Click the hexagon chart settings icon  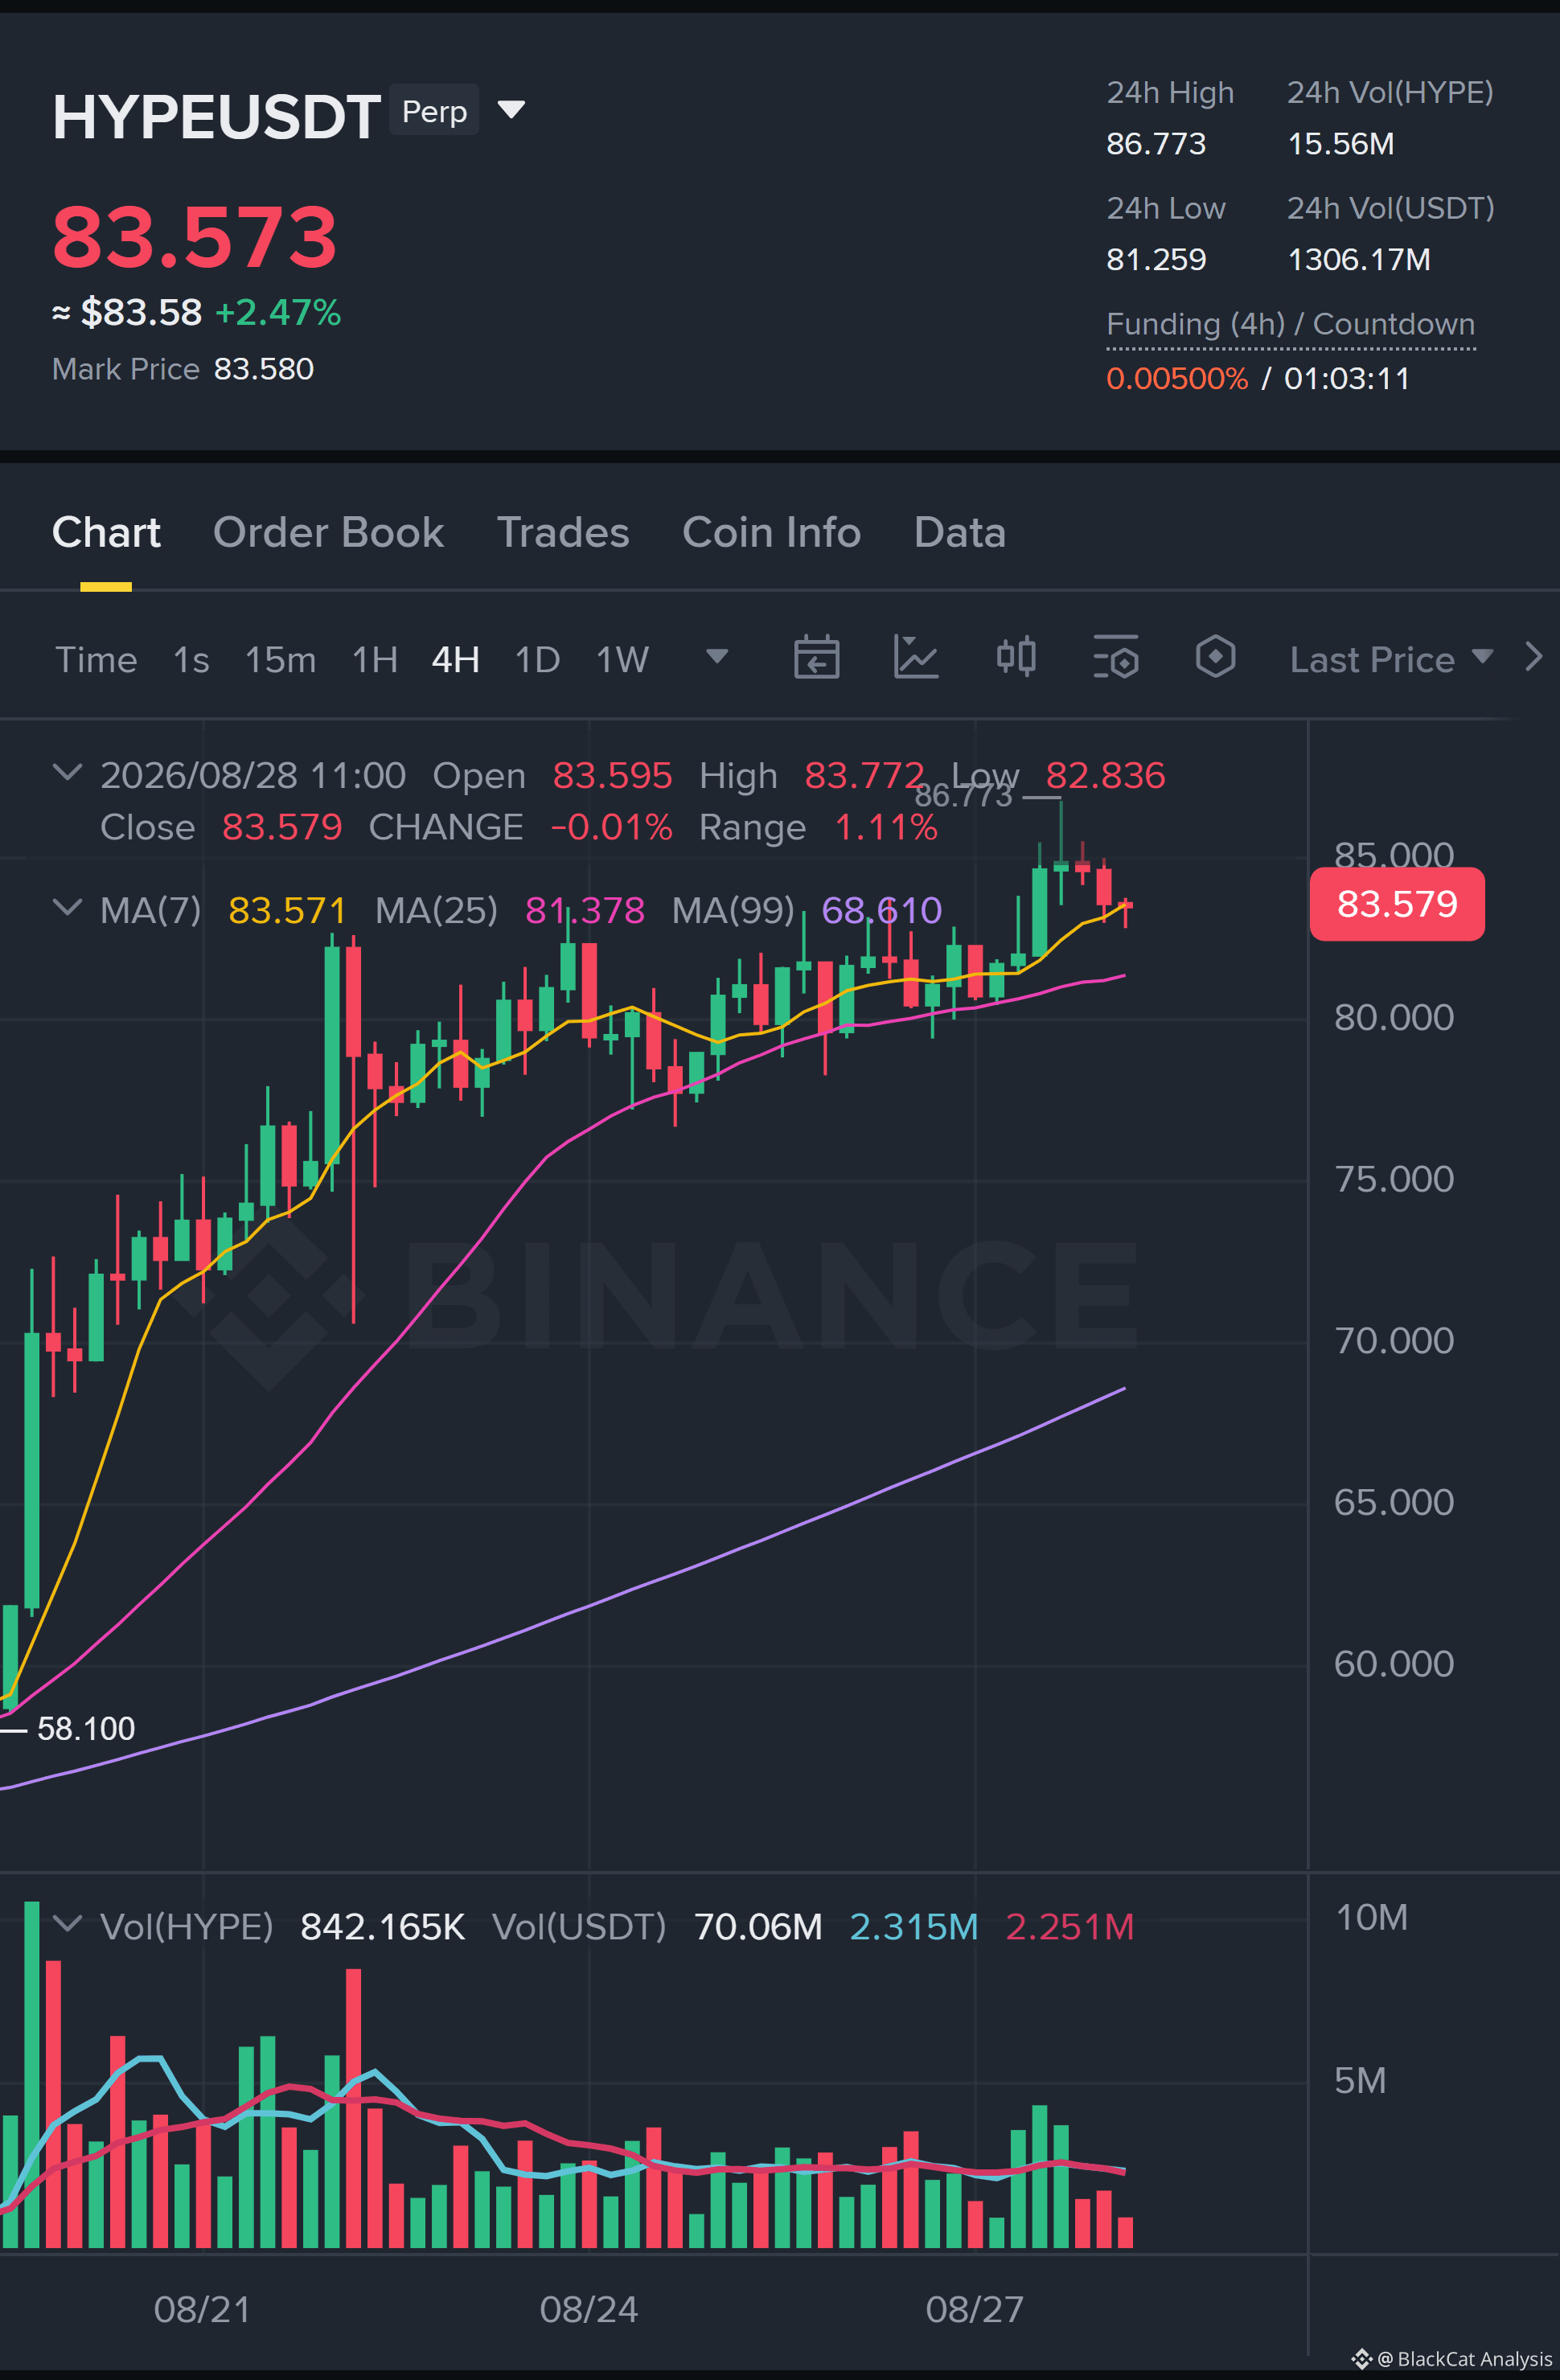tap(1215, 658)
